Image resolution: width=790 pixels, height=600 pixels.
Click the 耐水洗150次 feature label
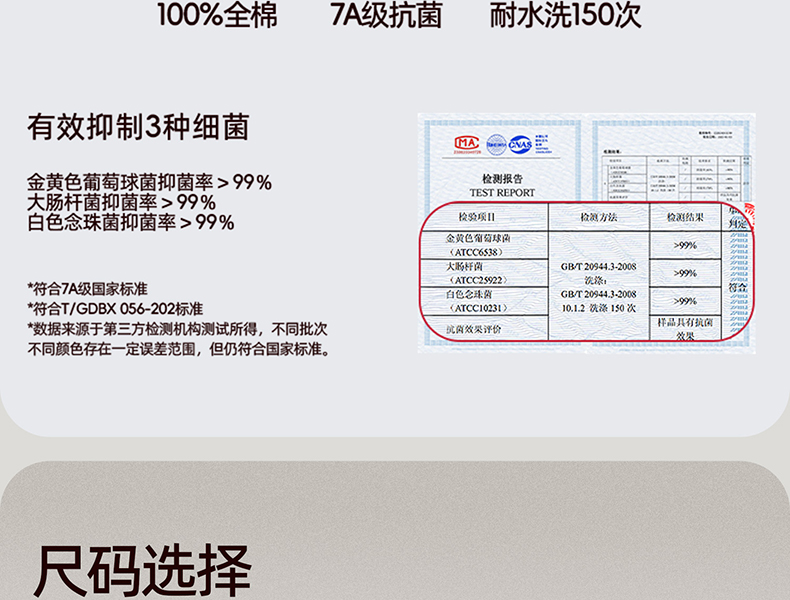(565, 16)
